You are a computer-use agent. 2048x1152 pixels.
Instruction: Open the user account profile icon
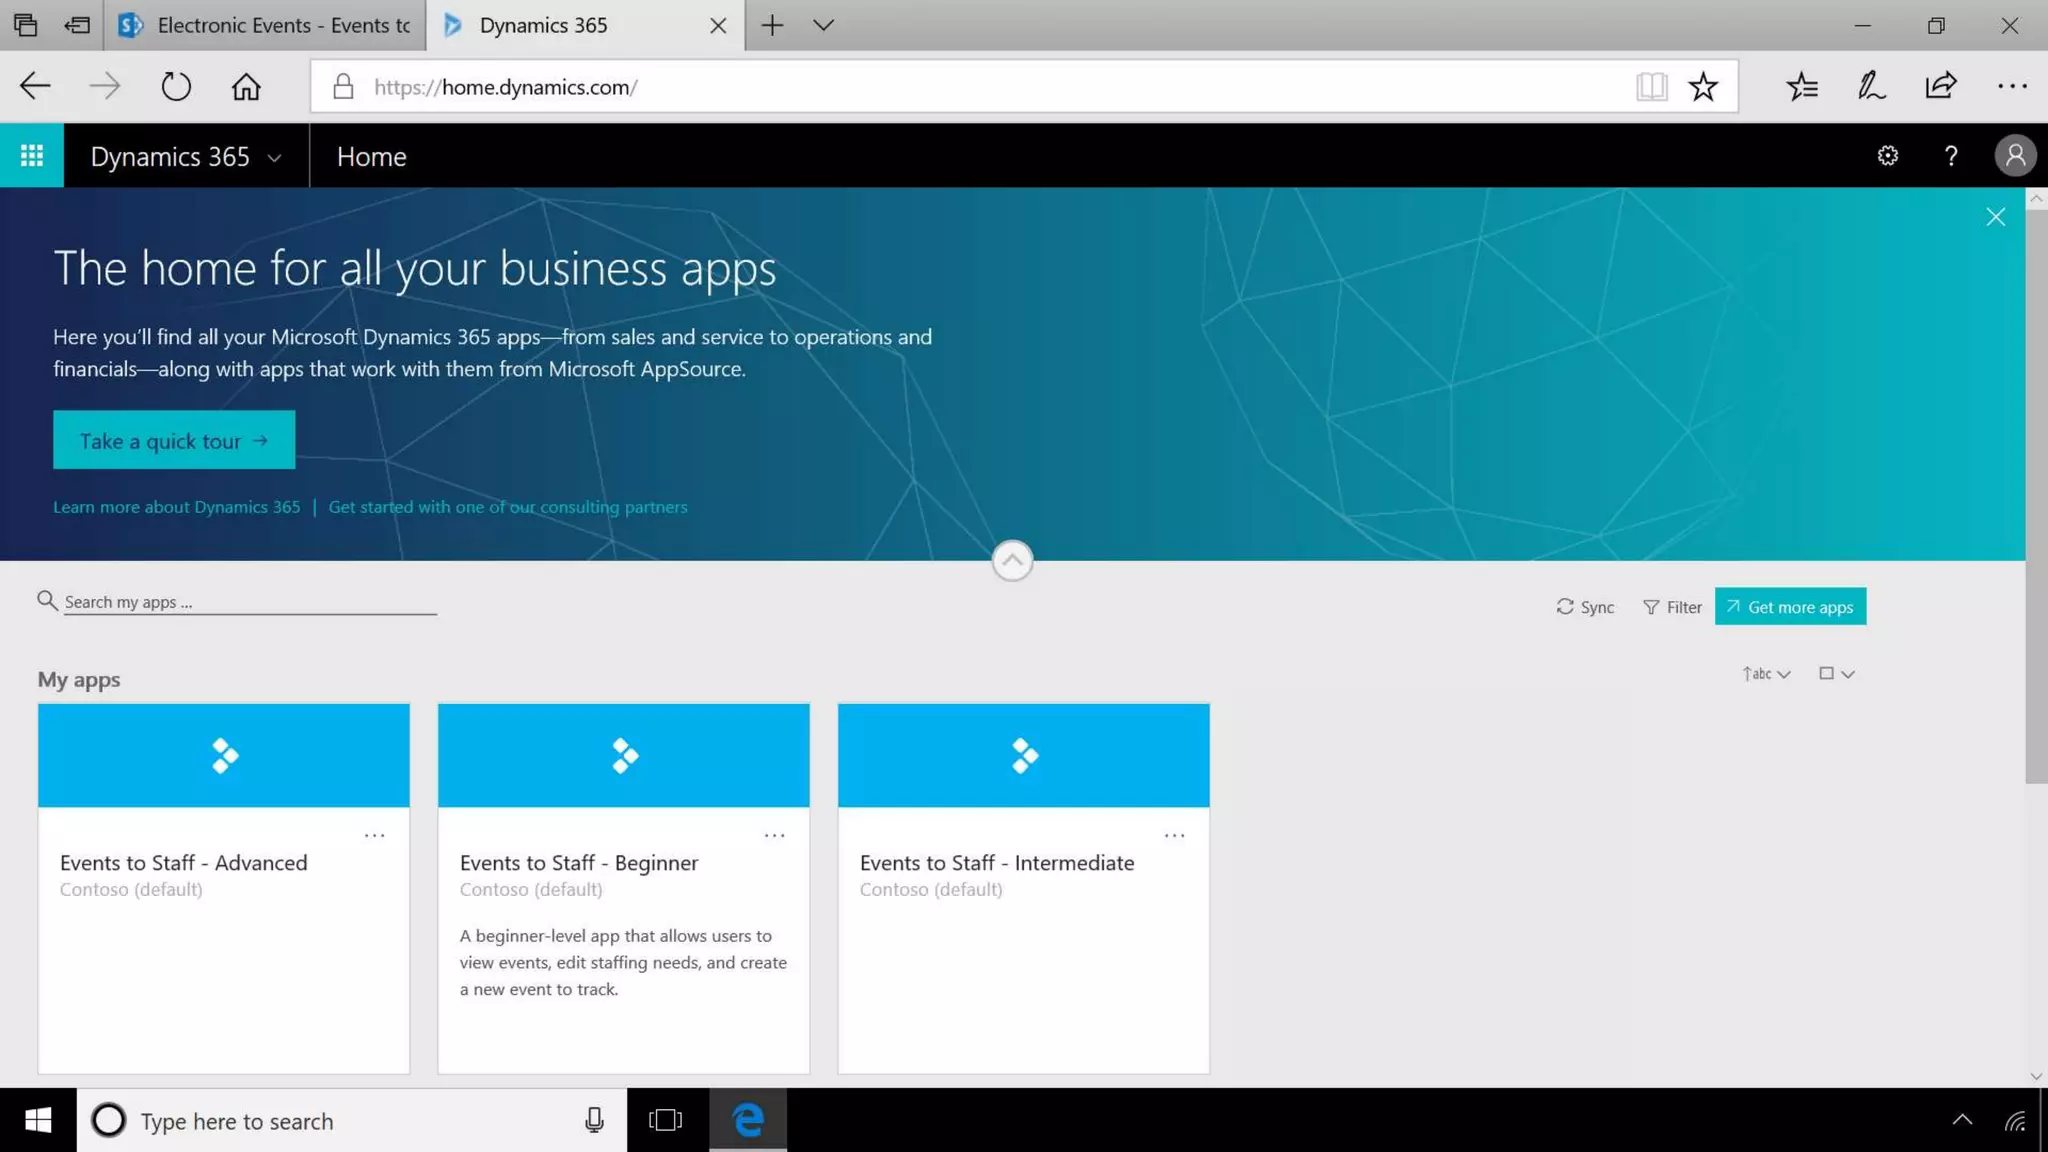[2015, 156]
